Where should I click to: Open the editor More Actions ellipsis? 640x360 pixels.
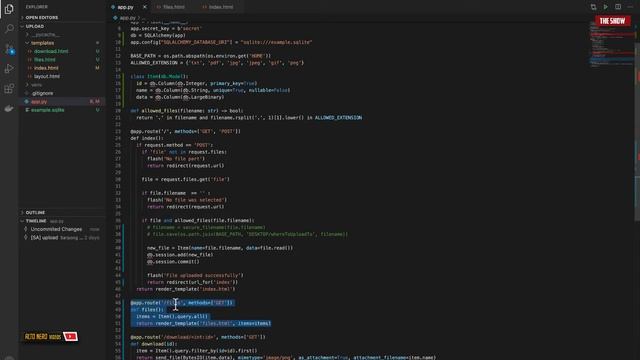pos(630,7)
